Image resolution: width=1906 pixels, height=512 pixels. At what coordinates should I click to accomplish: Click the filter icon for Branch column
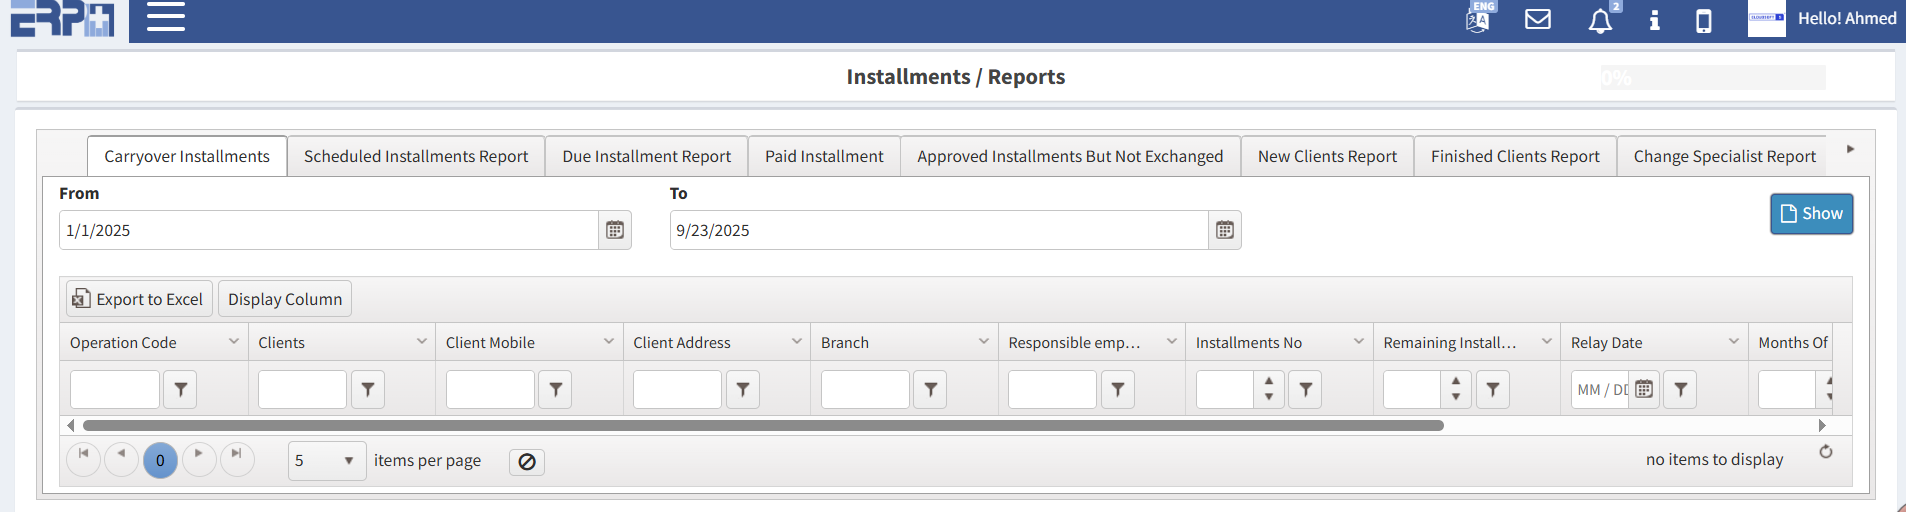click(930, 390)
